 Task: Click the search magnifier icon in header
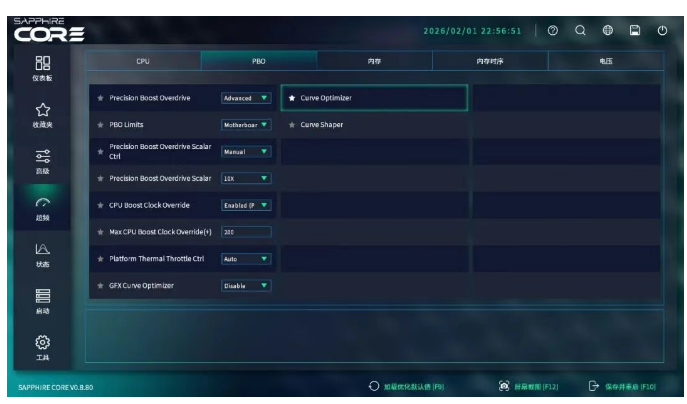tap(580, 30)
